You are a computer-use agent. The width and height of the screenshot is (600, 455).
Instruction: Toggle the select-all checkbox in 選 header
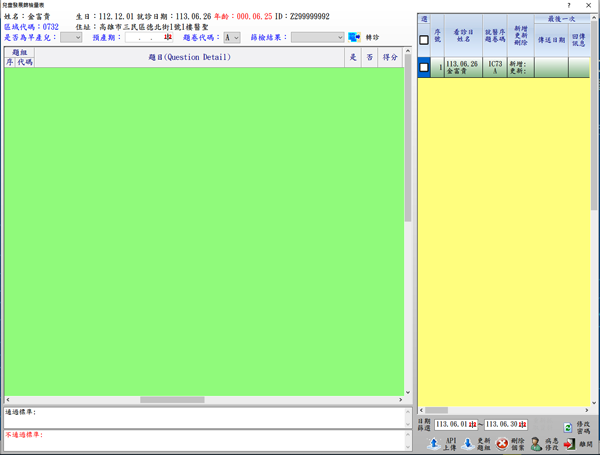coord(424,40)
